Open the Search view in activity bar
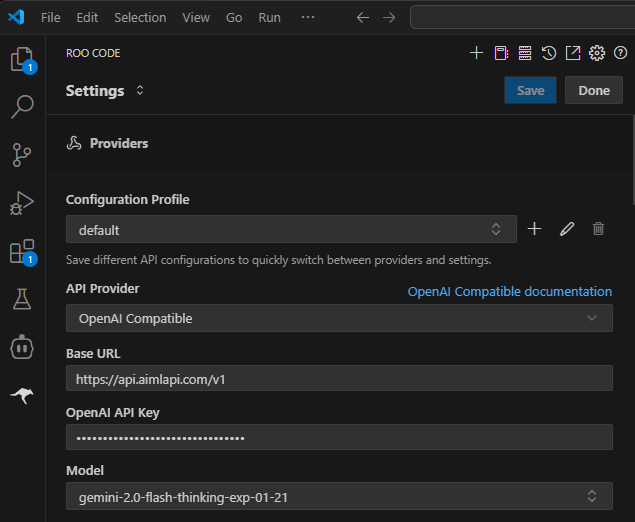Viewport: 635px width, 522px height. point(22,106)
